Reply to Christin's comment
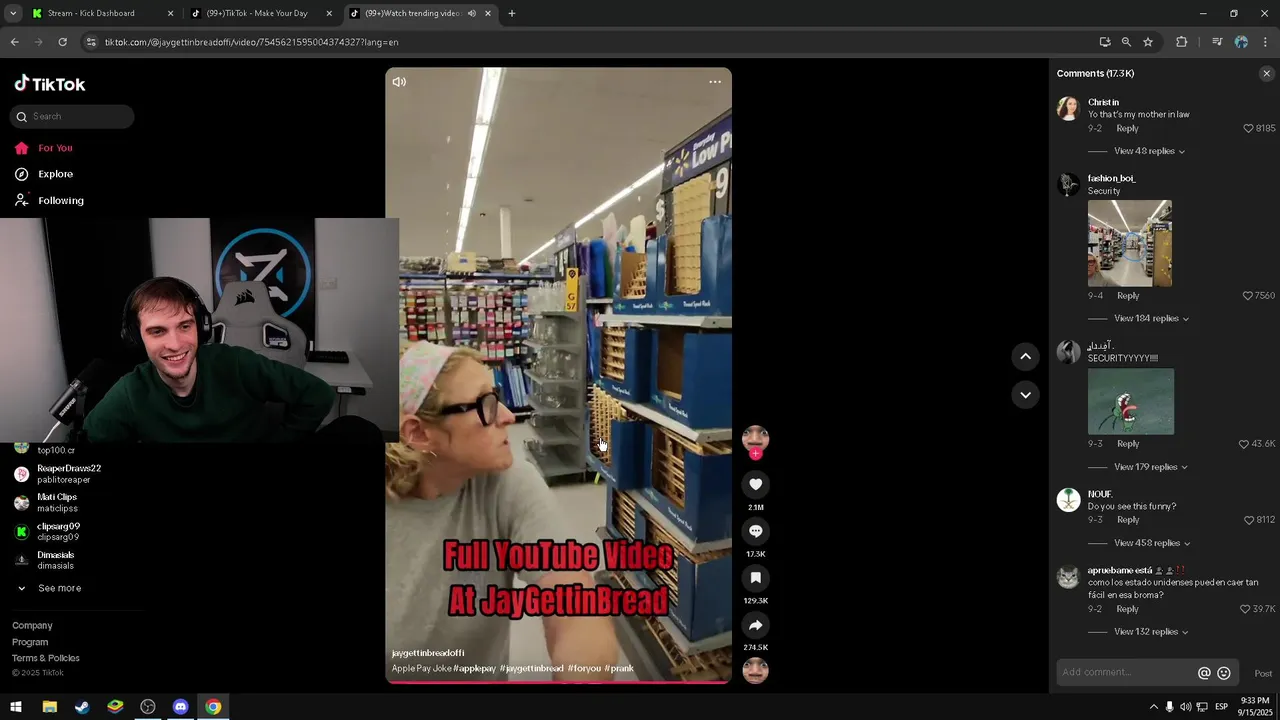The width and height of the screenshot is (1280, 720). 1127,129
